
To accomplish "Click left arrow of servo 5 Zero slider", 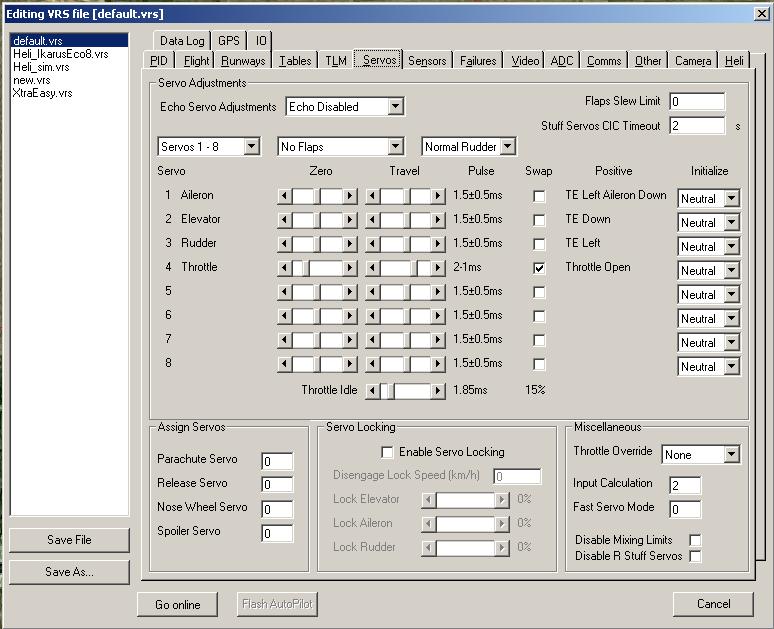I will [284, 292].
